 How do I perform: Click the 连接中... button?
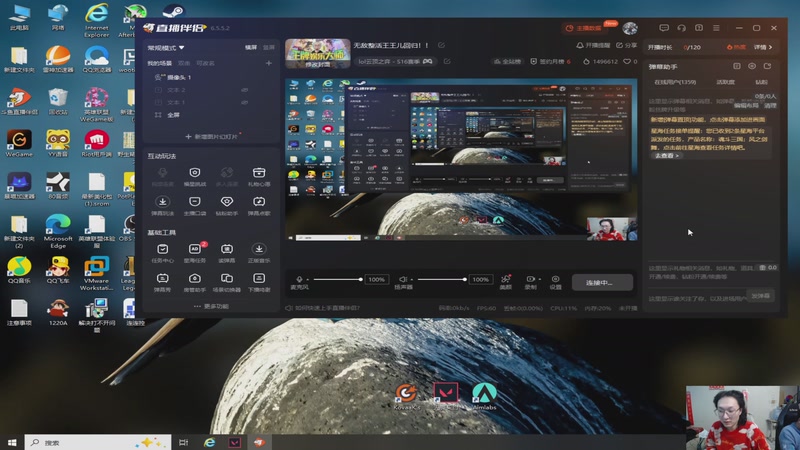pyautogui.click(x=602, y=282)
